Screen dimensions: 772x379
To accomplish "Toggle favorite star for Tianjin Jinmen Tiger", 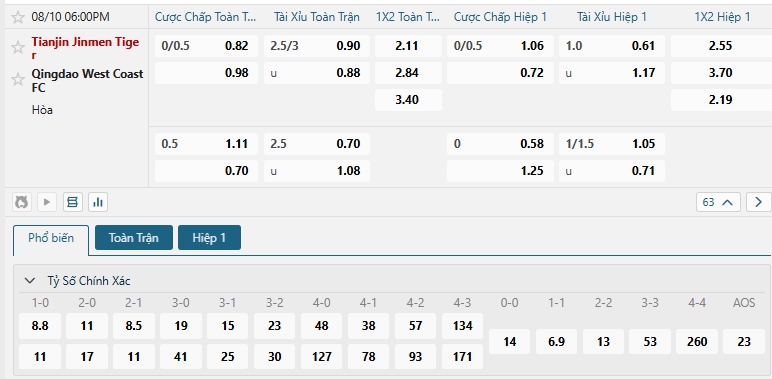I will tap(18, 47).
